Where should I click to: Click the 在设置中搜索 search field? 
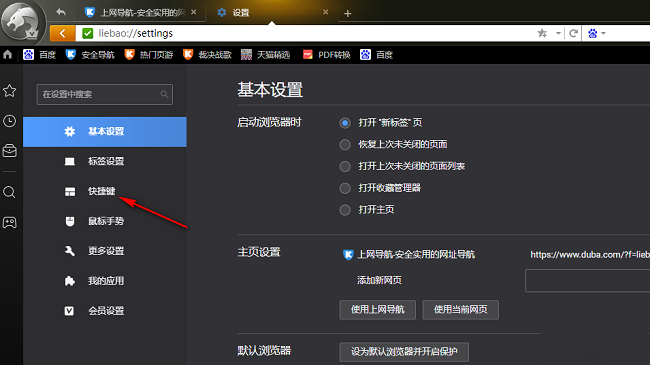[x=104, y=94]
